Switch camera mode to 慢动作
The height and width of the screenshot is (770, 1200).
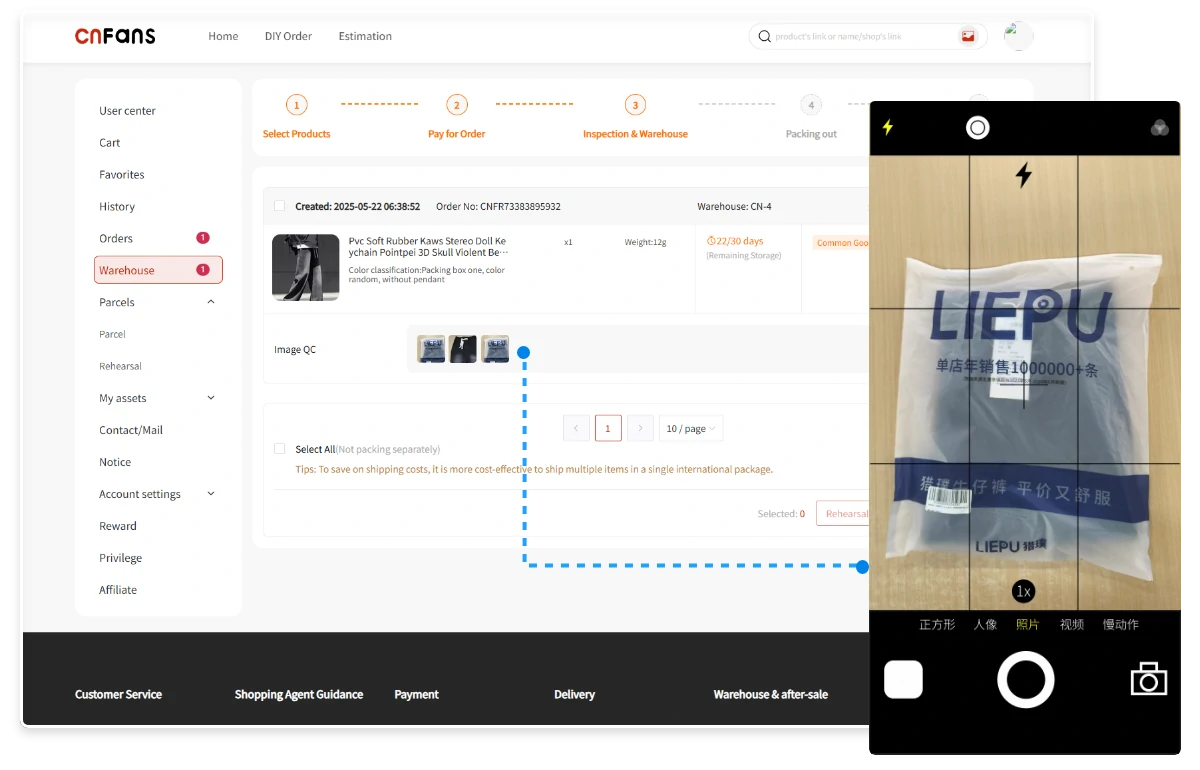[x=1121, y=624]
